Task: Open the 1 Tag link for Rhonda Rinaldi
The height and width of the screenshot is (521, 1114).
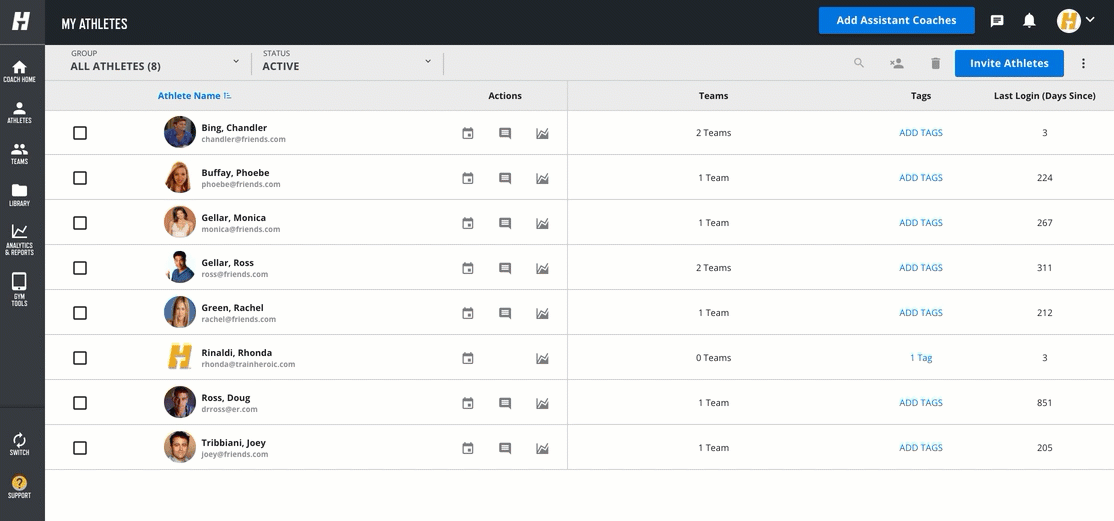Action: (x=921, y=358)
